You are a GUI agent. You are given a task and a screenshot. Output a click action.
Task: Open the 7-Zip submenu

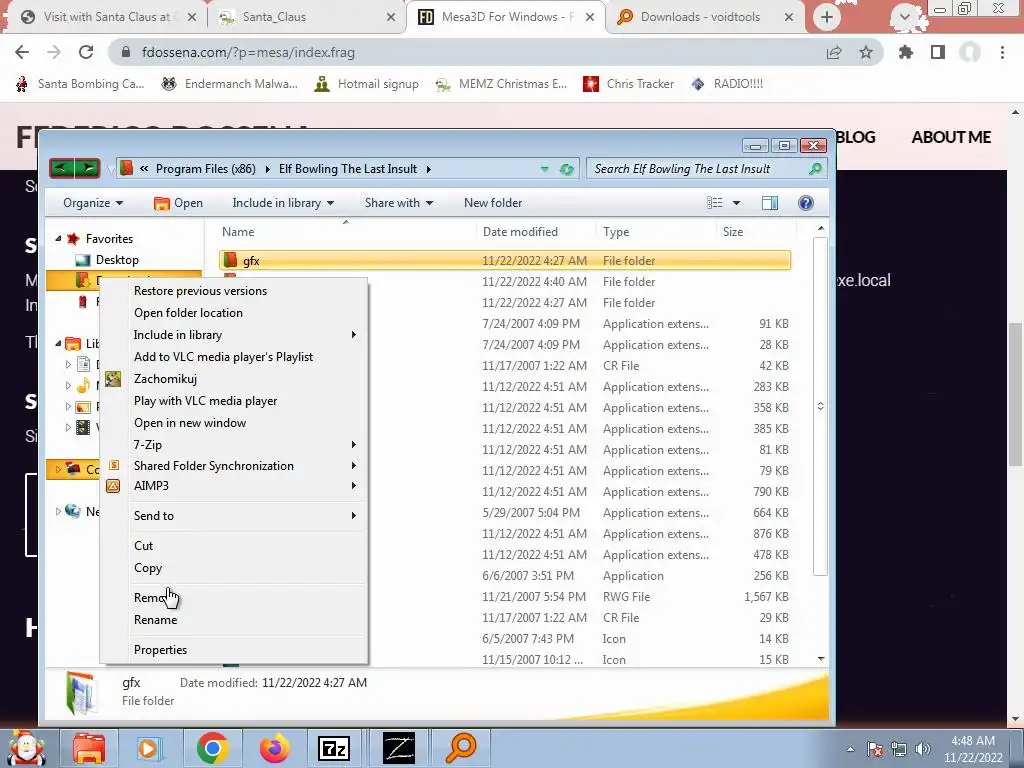point(234,445)
